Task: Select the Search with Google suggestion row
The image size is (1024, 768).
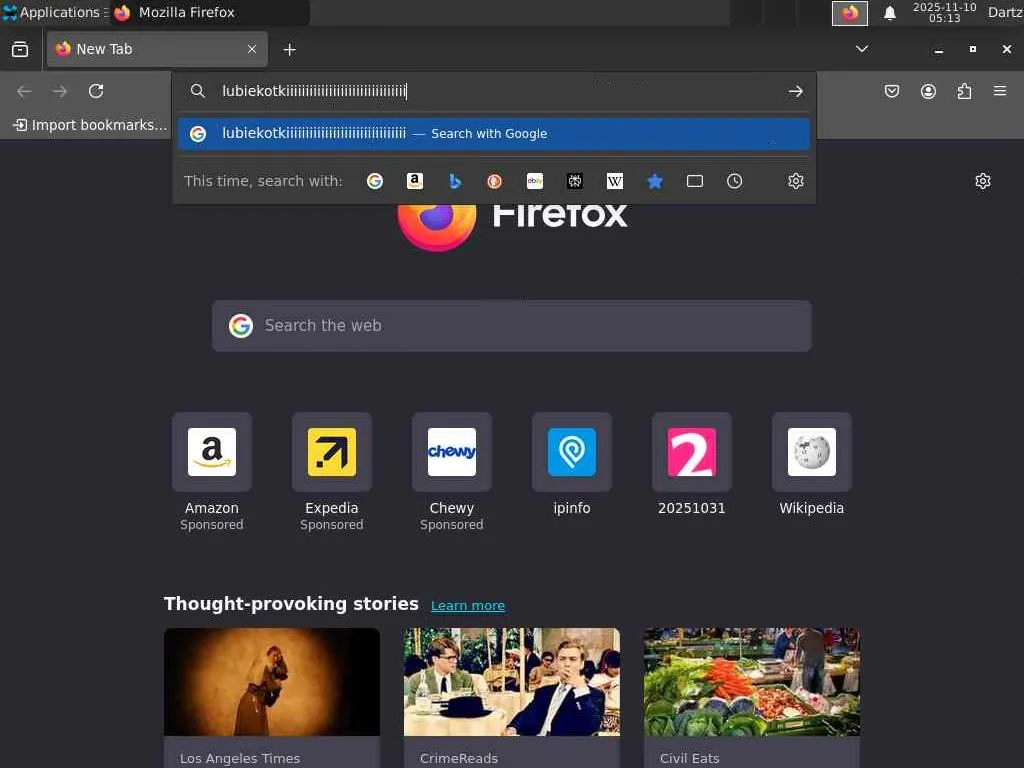Action: tap(494, 134)
